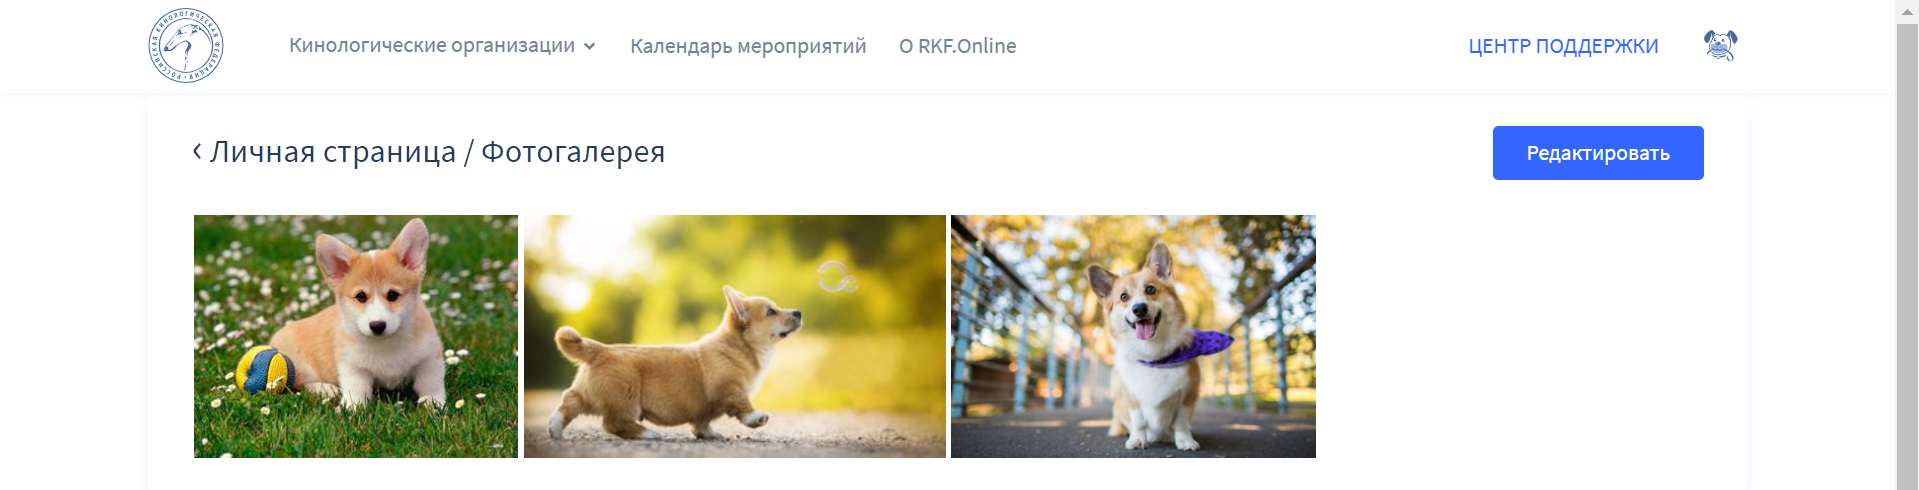Visit the ЦЕНТР ПОДДЕРЖКИ link
Viewport: 1919px width, 490px height.
[x=1563, y=46]
